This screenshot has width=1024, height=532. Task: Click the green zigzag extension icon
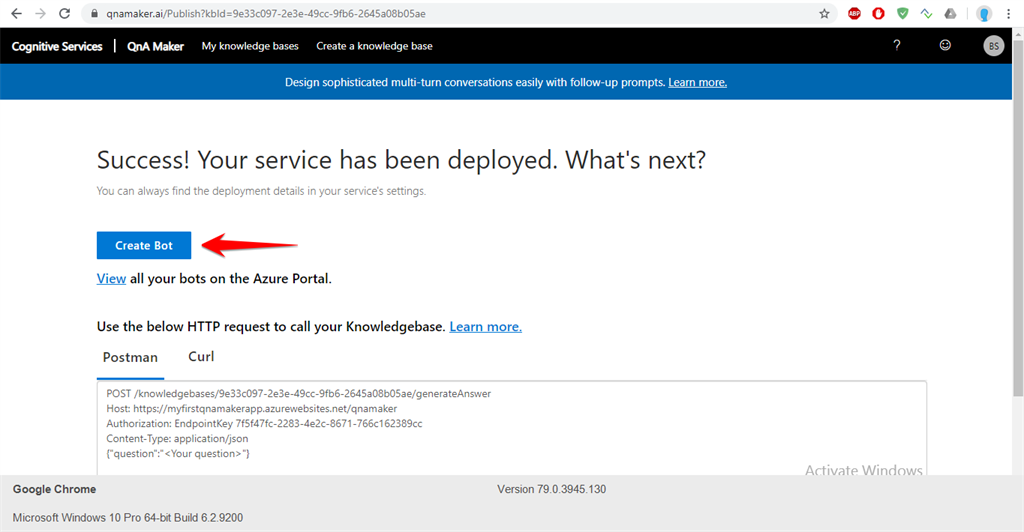[926, 14]
